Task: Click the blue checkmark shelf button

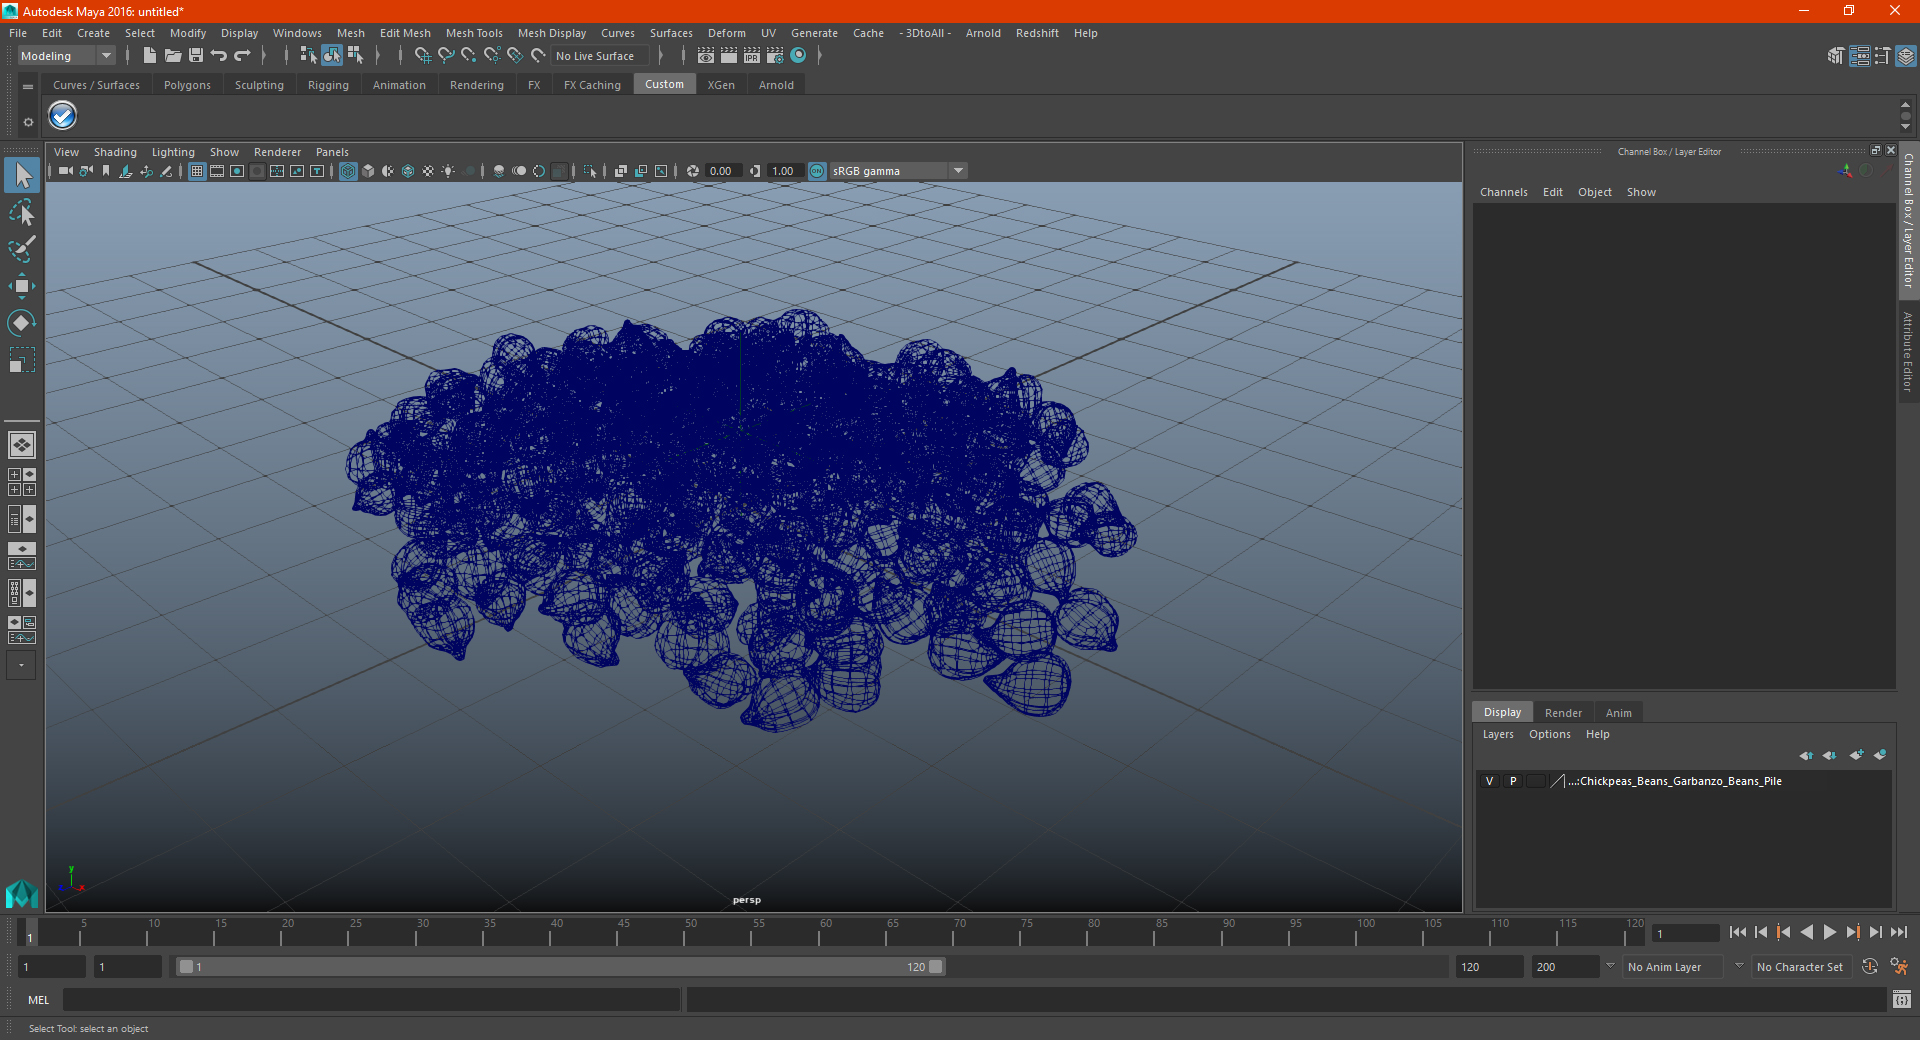Action: tap(63, 116)
